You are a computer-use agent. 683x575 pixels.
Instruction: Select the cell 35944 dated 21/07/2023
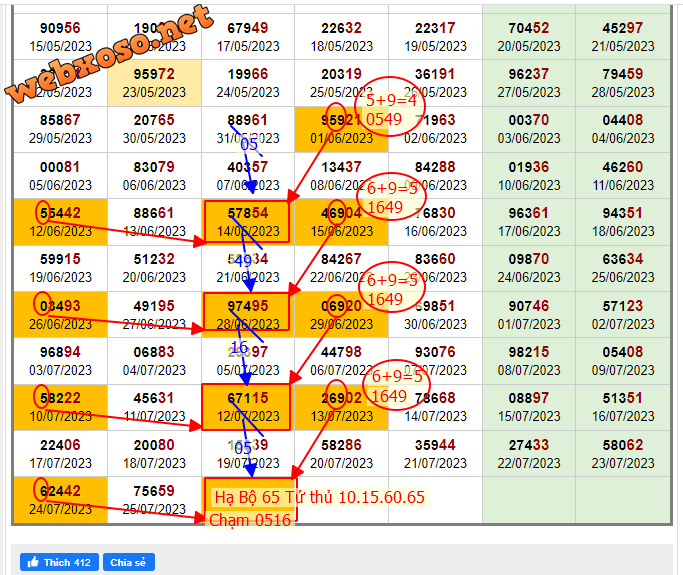point(435,453)
